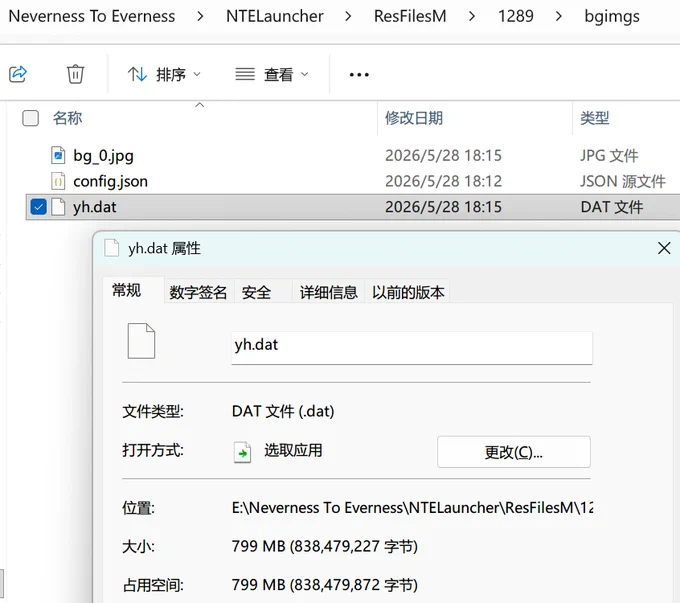
Task: Expand chevron after NTELauncher breadcrumb
Action: point(348,17)
